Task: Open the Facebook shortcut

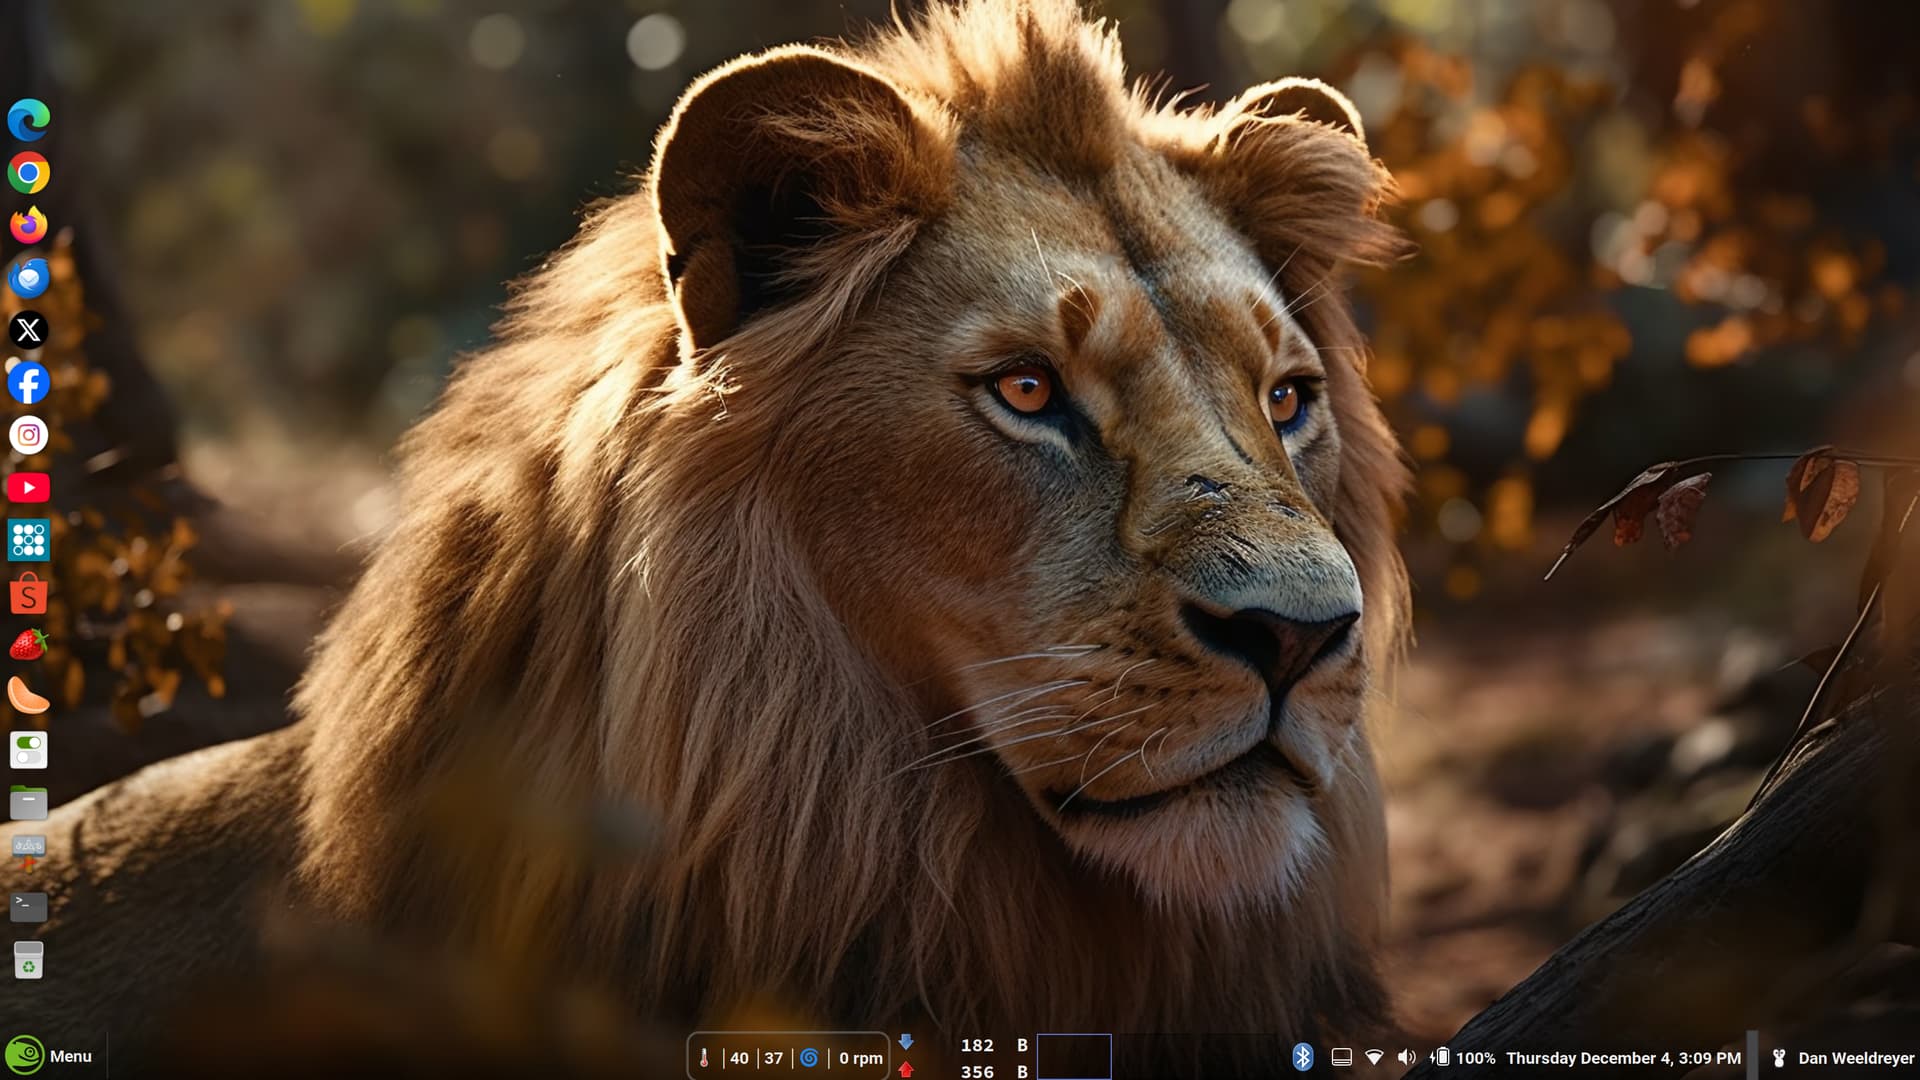Action: tap(28, 383)
